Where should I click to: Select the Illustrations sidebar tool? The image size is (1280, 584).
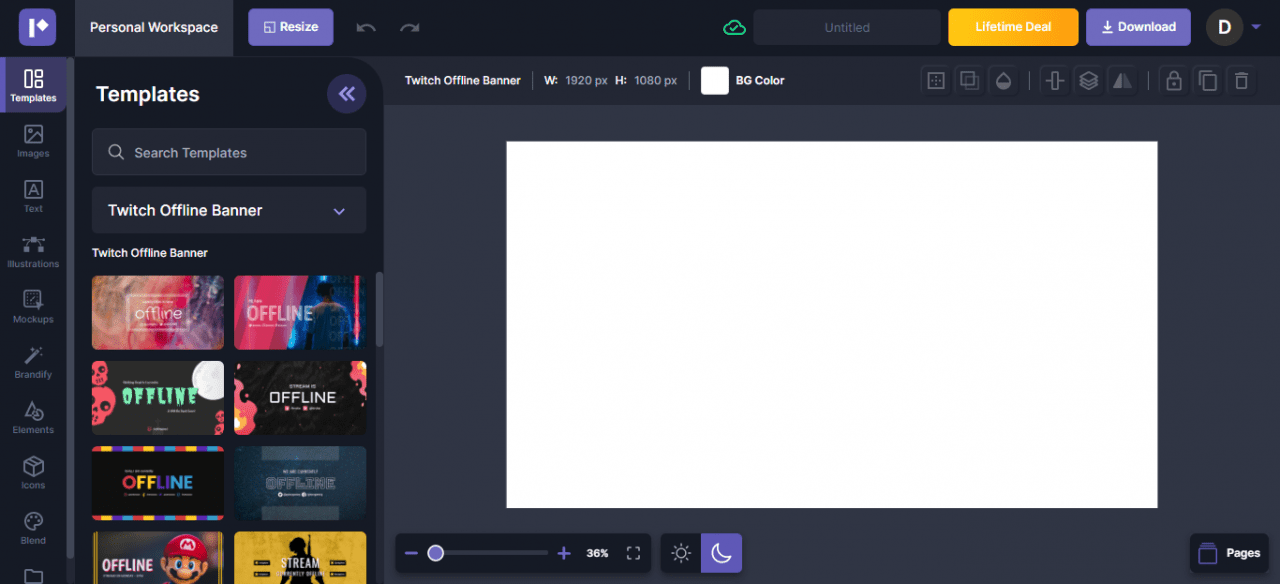33,251
